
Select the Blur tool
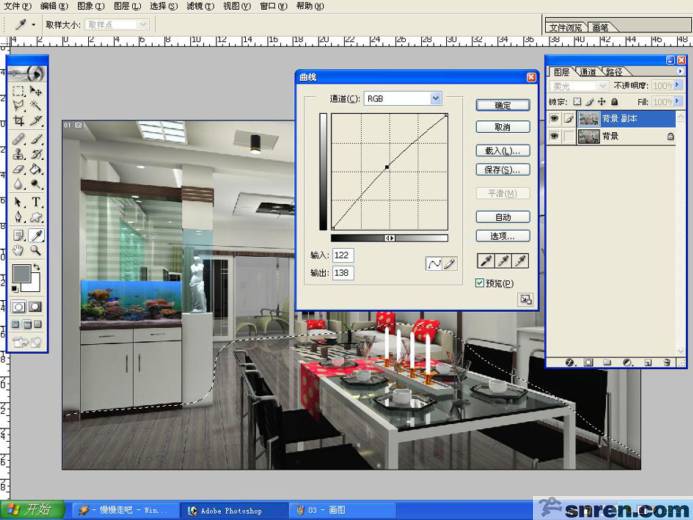point(18,184)
